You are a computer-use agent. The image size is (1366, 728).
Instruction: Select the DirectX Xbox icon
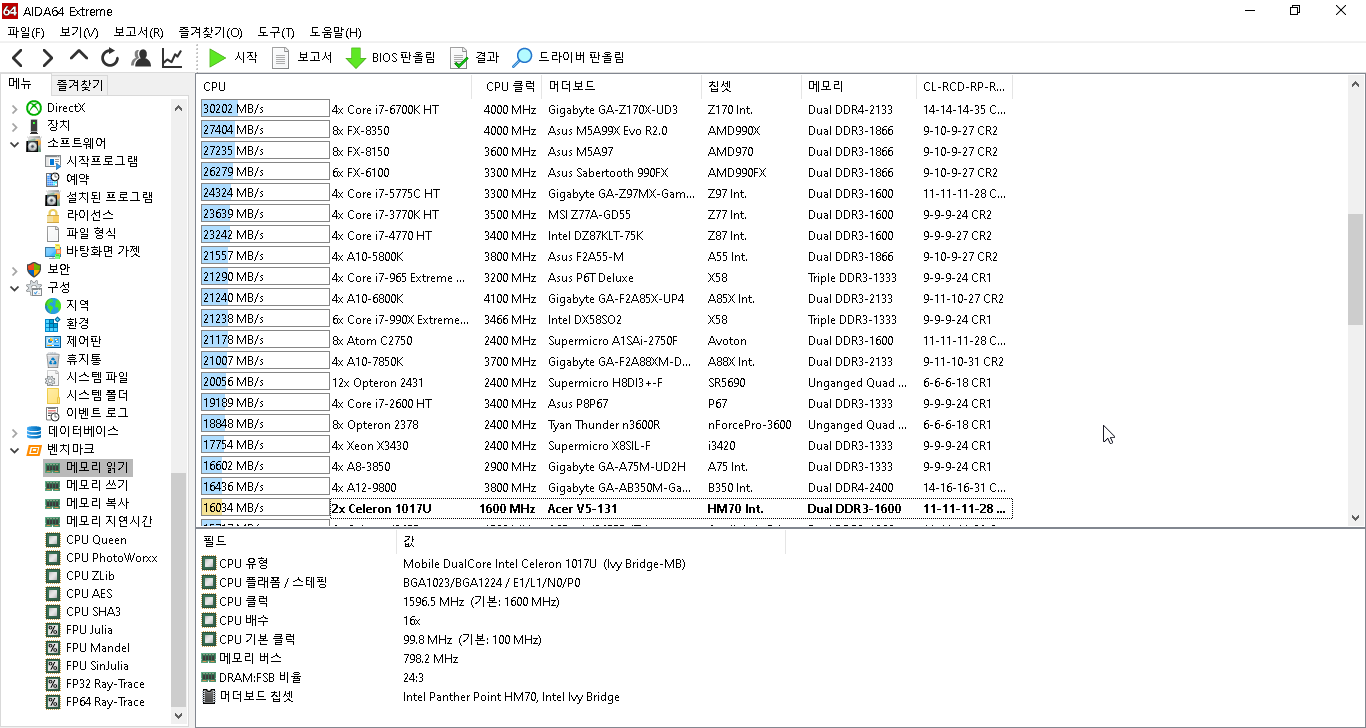(34, 108)
